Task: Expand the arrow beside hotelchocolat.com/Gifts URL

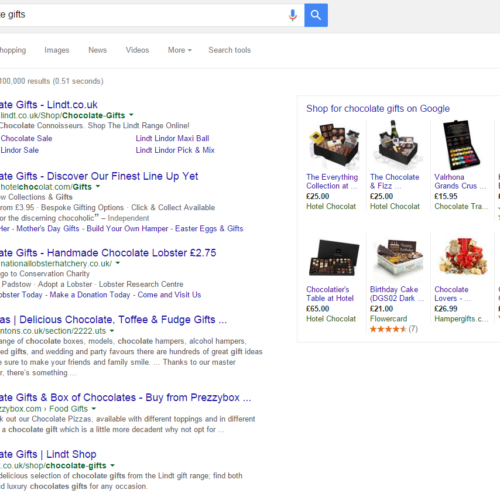Action: click(98, 186)
